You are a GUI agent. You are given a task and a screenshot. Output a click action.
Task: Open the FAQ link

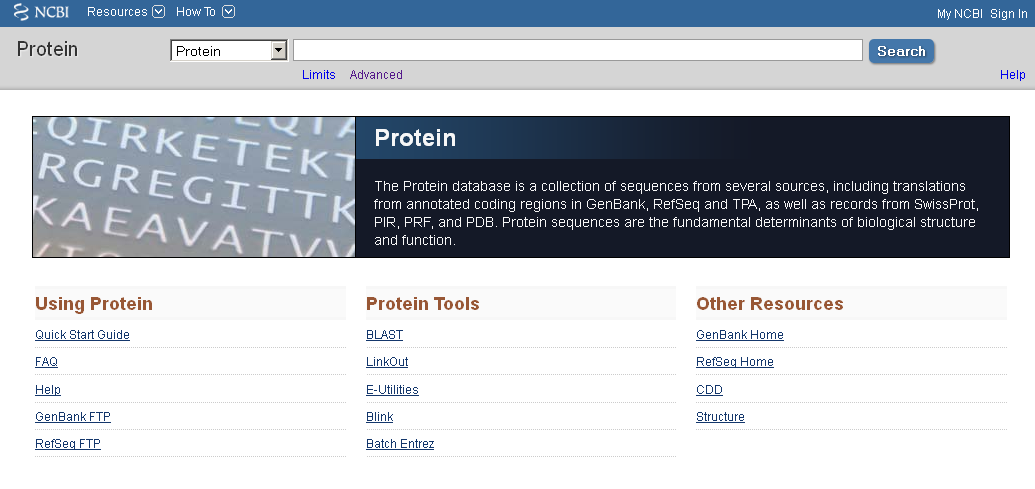pos(46,362)
